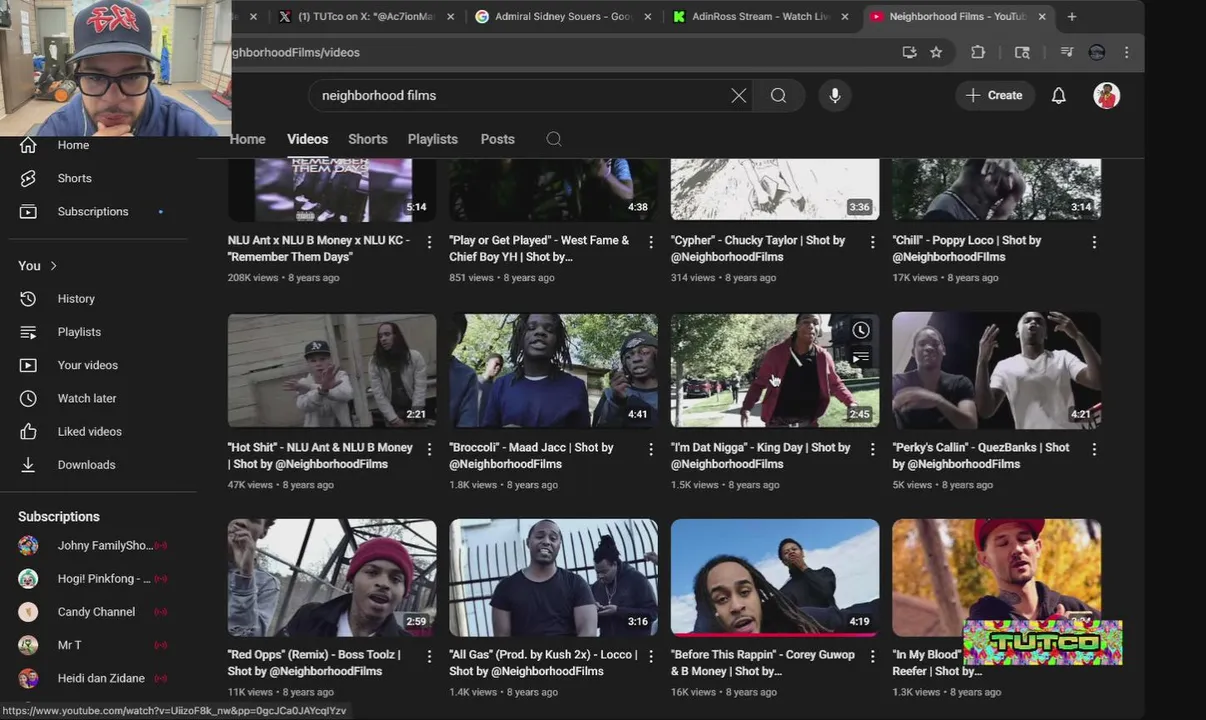
Task: Open "Before This Rappin'" video title
Action: click(x=763, y=662)
